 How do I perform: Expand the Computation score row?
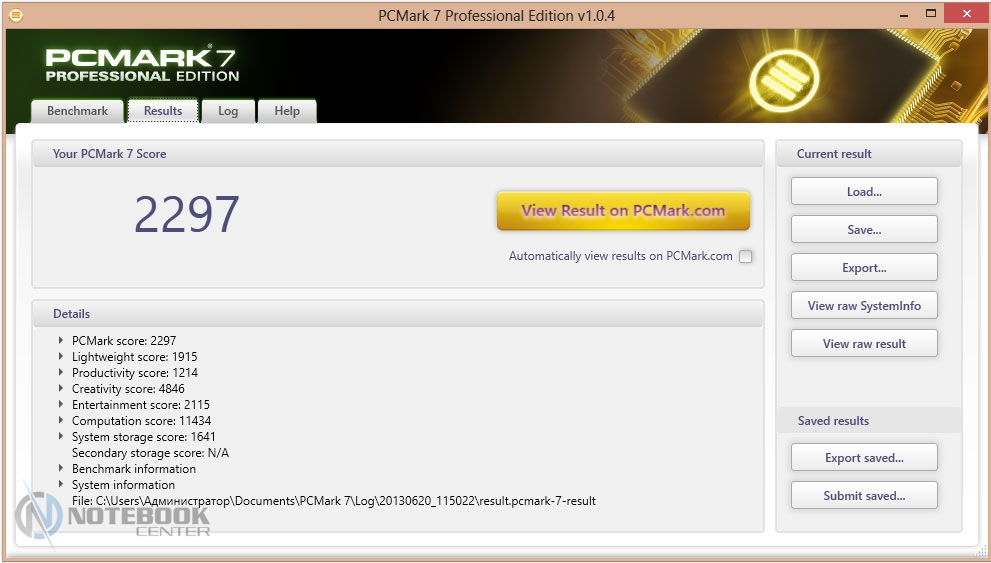tap(62, 421)
